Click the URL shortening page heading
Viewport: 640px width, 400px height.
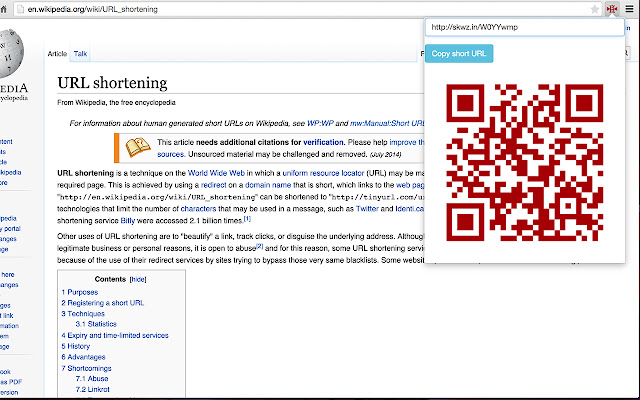[x=112, y=83]
